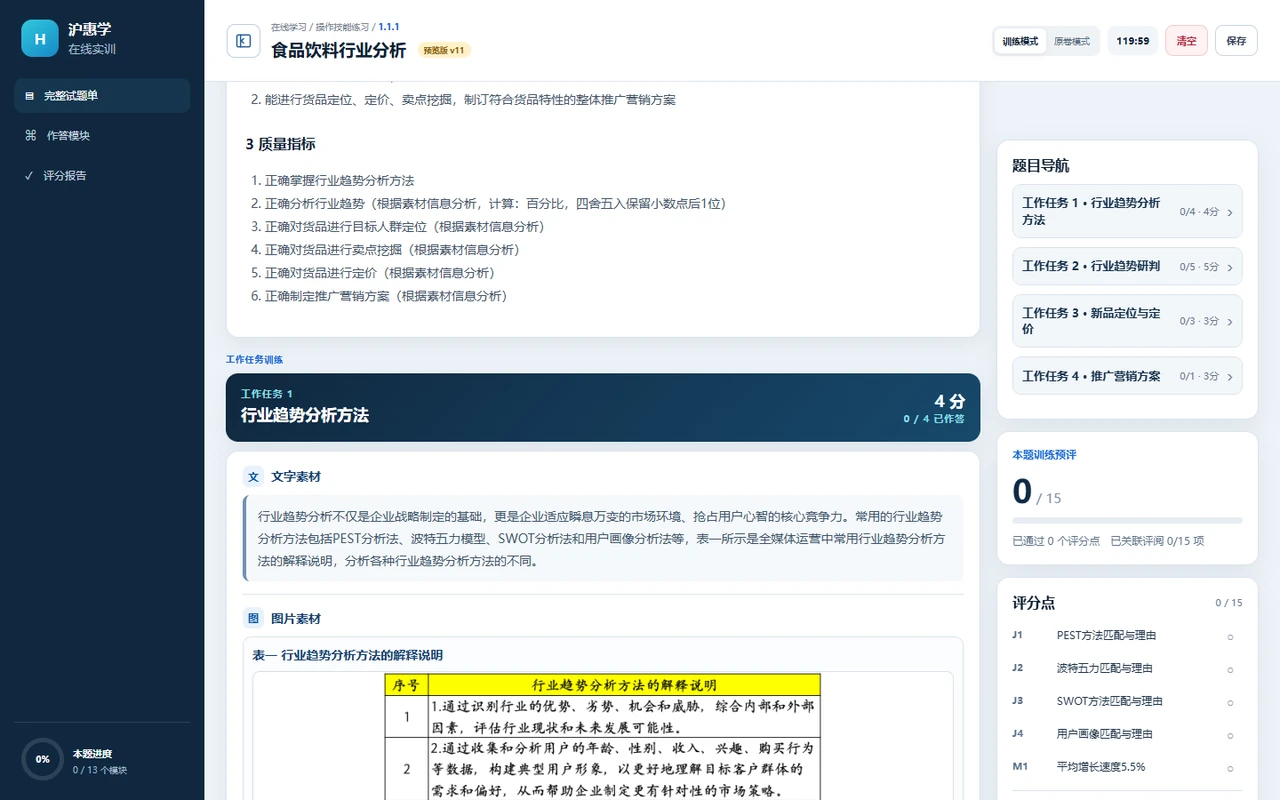
Task: Click the 预览版 v11 badge
Action: [x=444, y=50]
